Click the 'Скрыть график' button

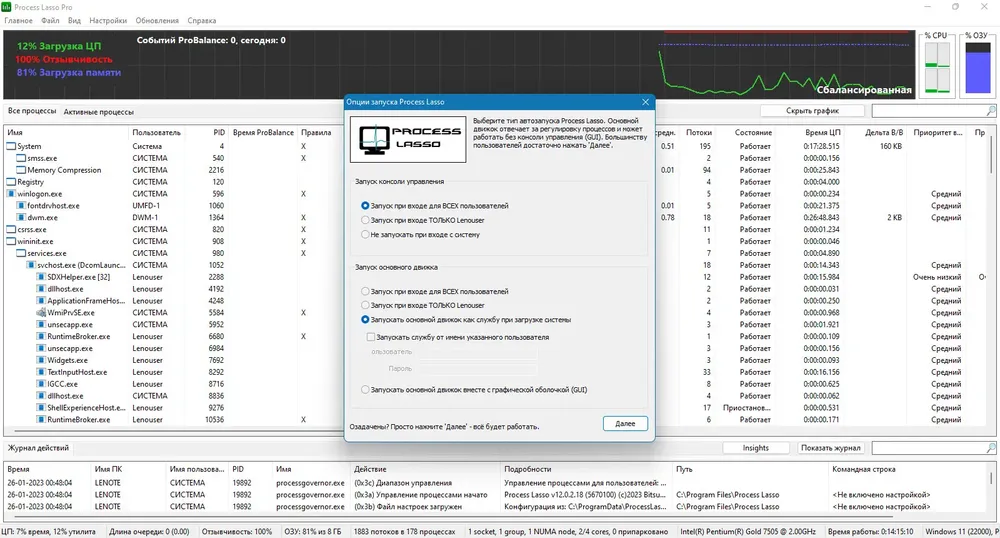[811, 111]
